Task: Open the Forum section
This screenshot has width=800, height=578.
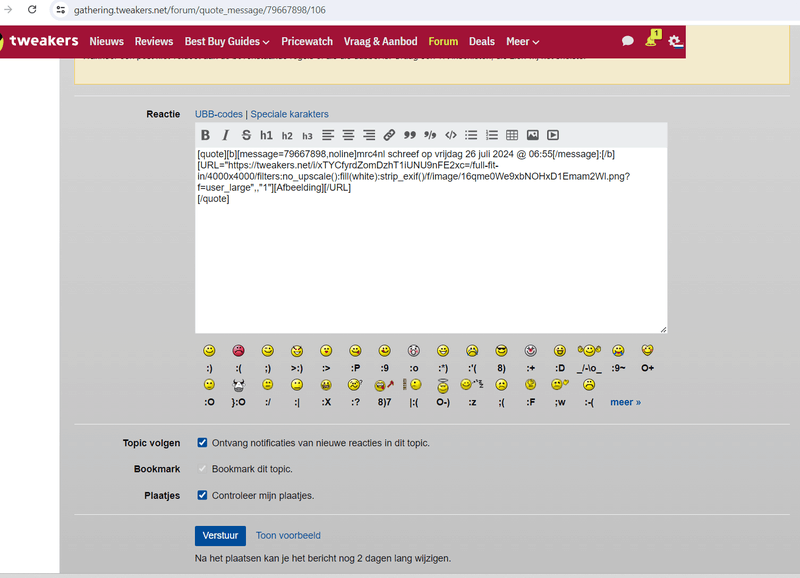Action: tap(443, 41)
